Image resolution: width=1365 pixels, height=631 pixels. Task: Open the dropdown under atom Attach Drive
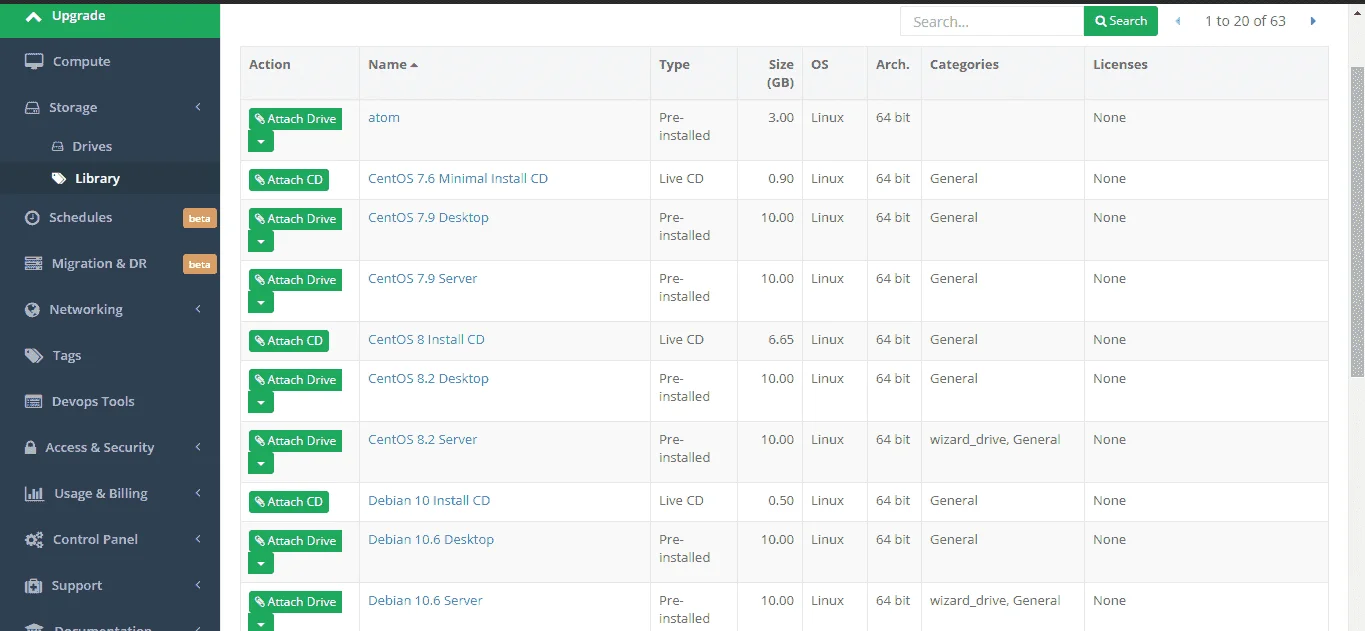(x=261, y=142)
